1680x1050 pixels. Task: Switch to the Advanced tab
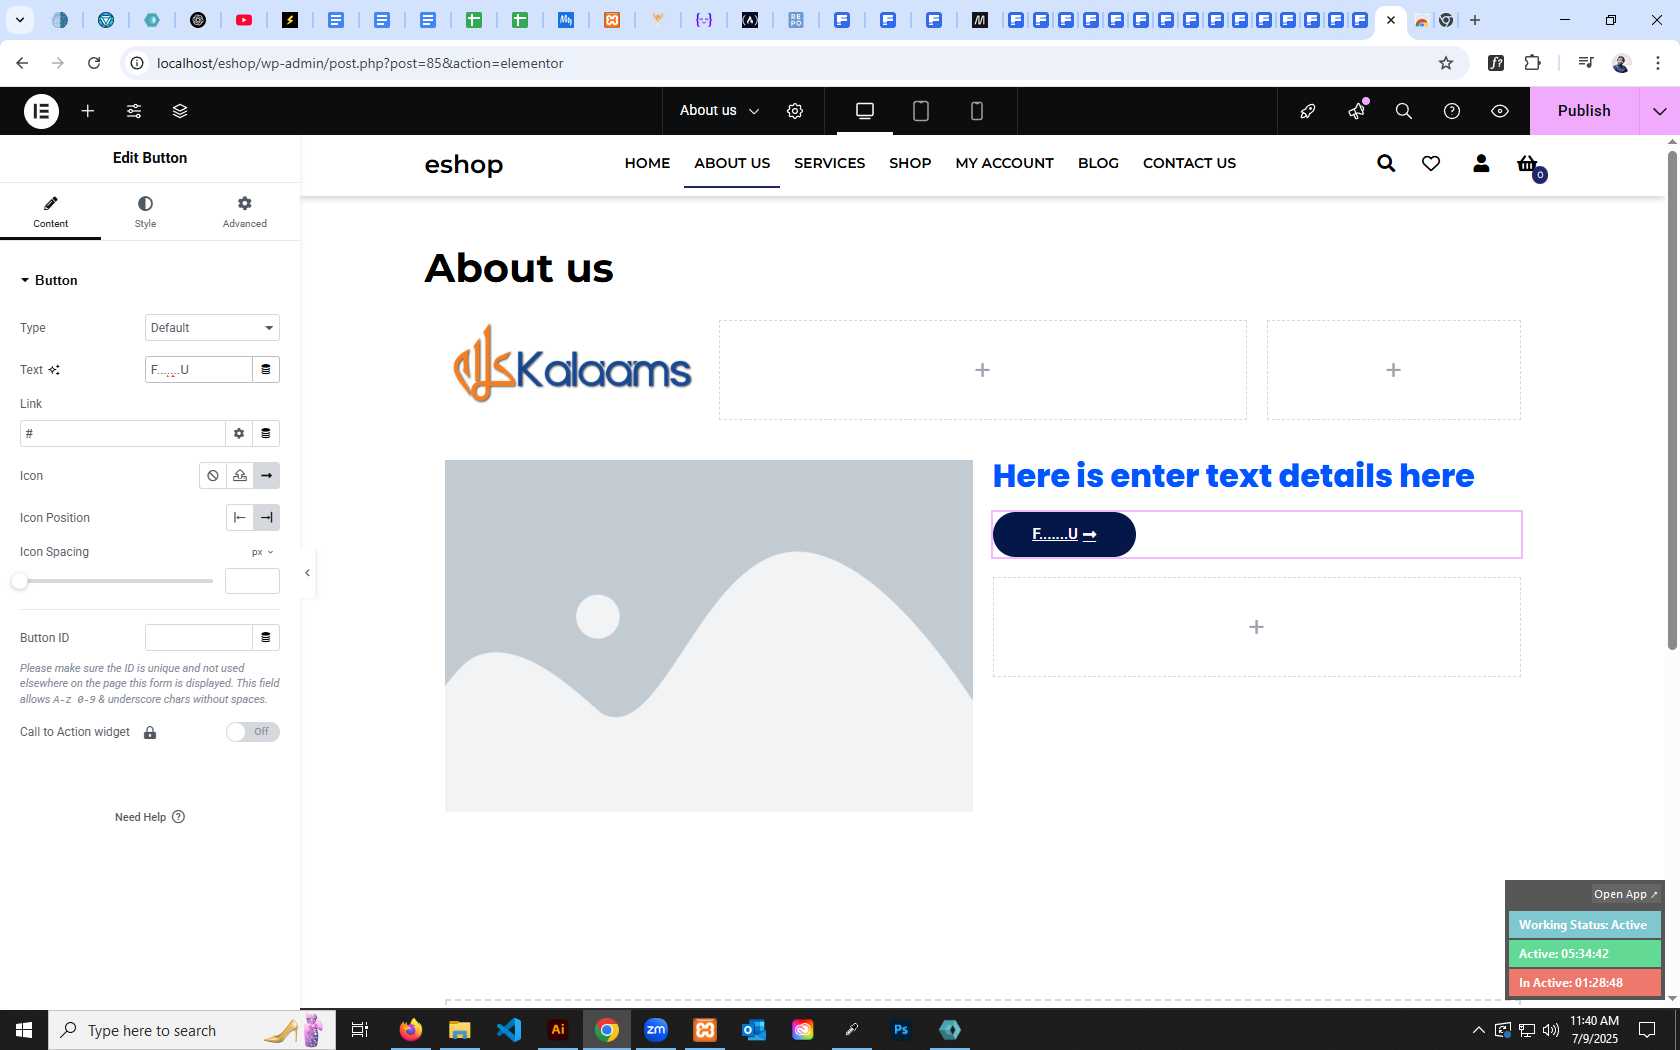coord(245,212)
